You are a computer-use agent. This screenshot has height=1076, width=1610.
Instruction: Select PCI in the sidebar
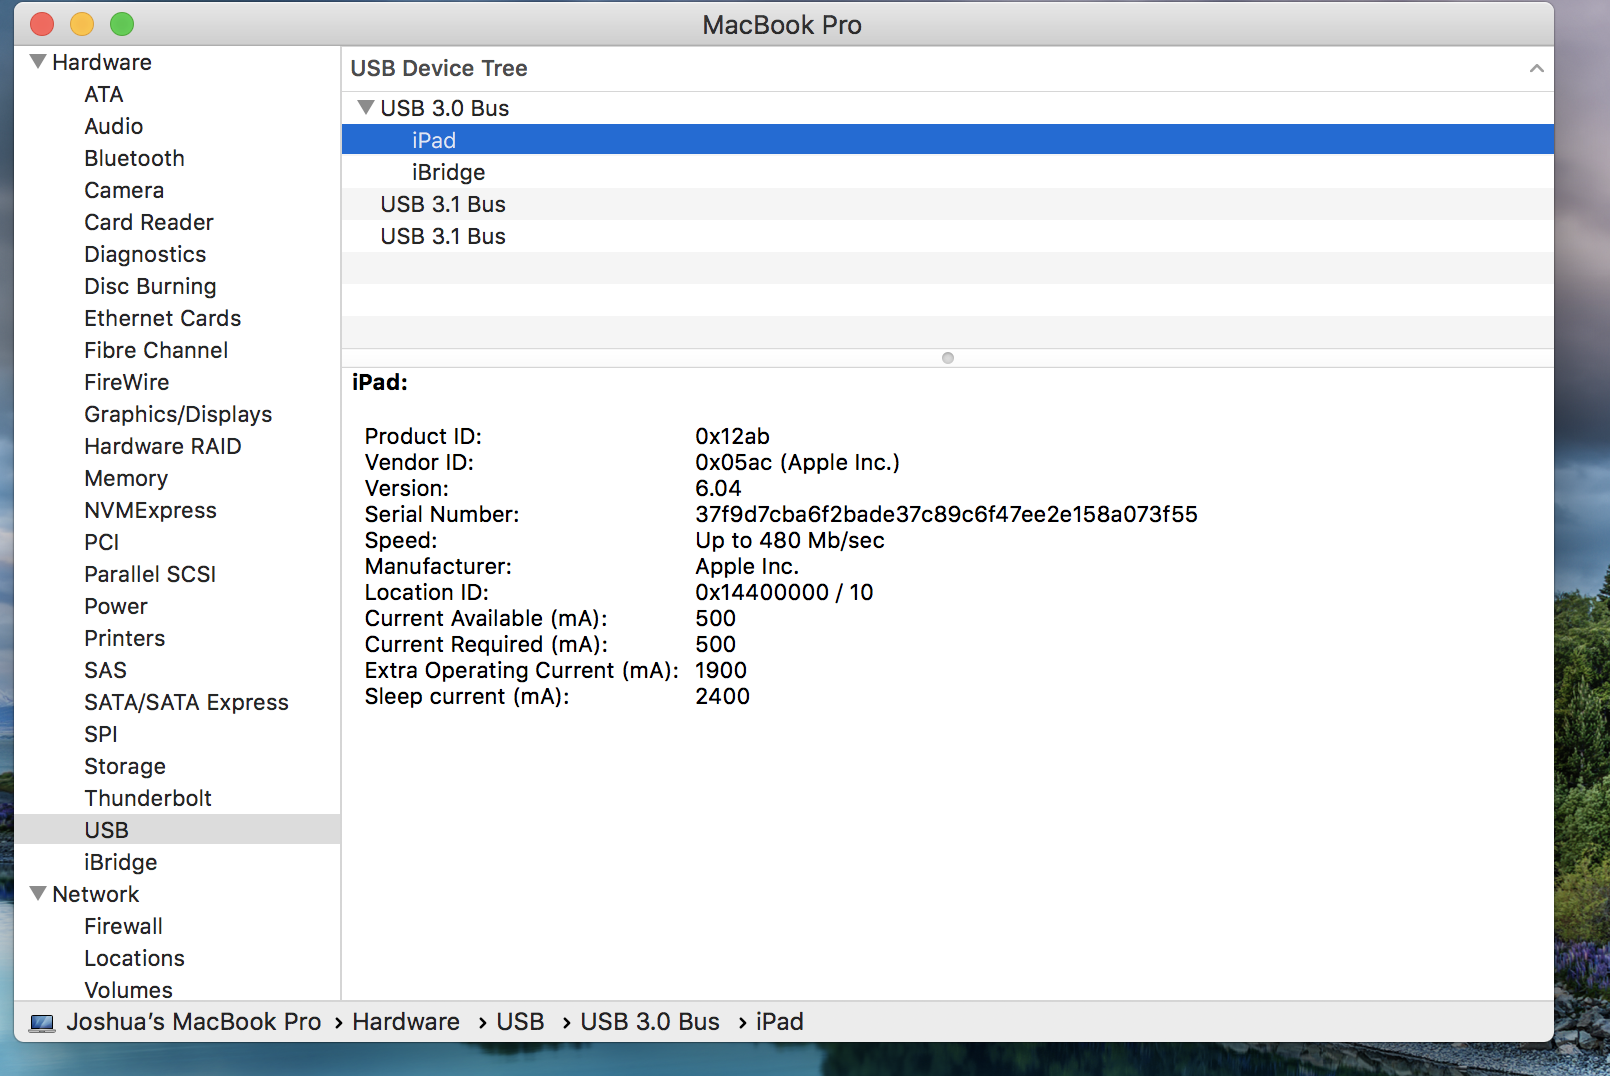(102, 542)
